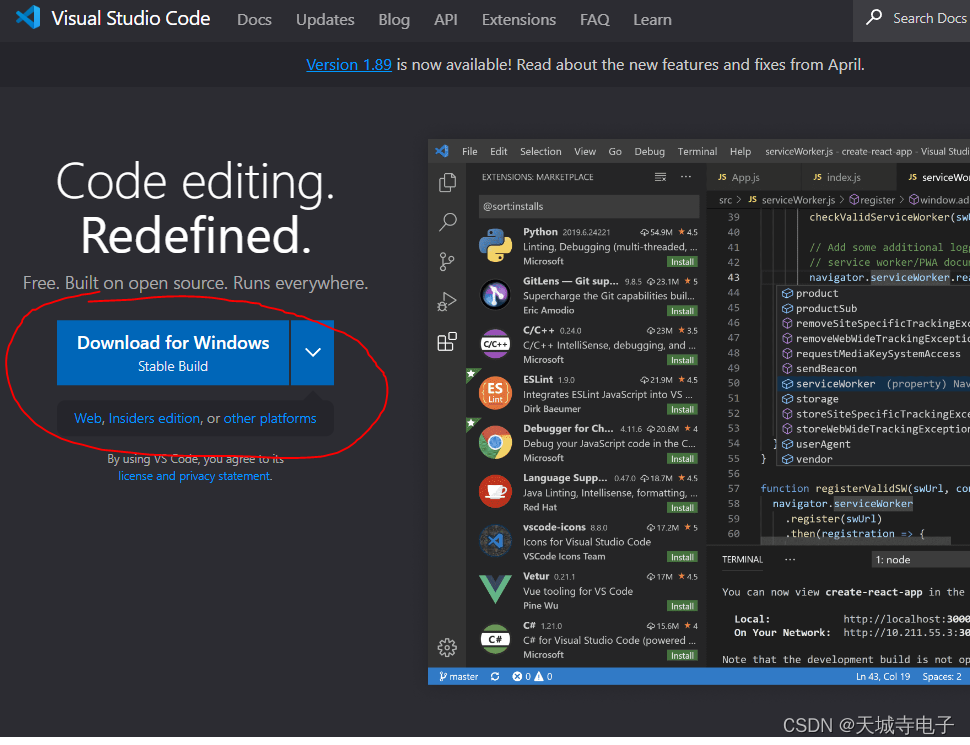Open the other platforms link
This screenshot has height=745, width=970.
tap(270, 418)
